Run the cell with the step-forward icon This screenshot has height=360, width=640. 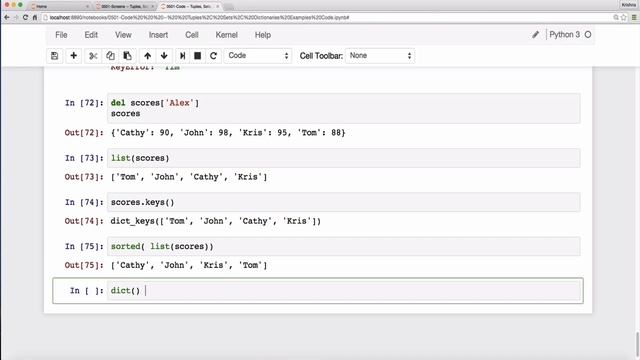pyautogui.click(x=182, y=56)
